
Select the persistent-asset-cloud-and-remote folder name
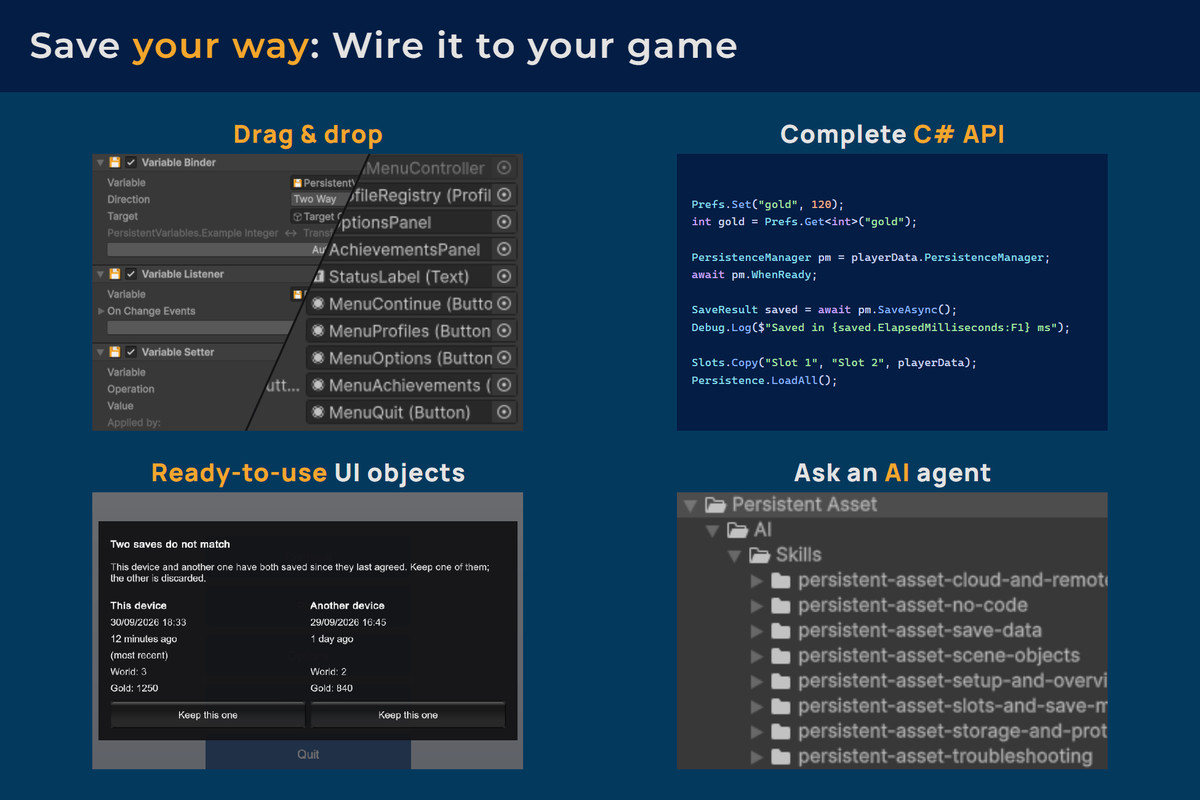[952, 580]
